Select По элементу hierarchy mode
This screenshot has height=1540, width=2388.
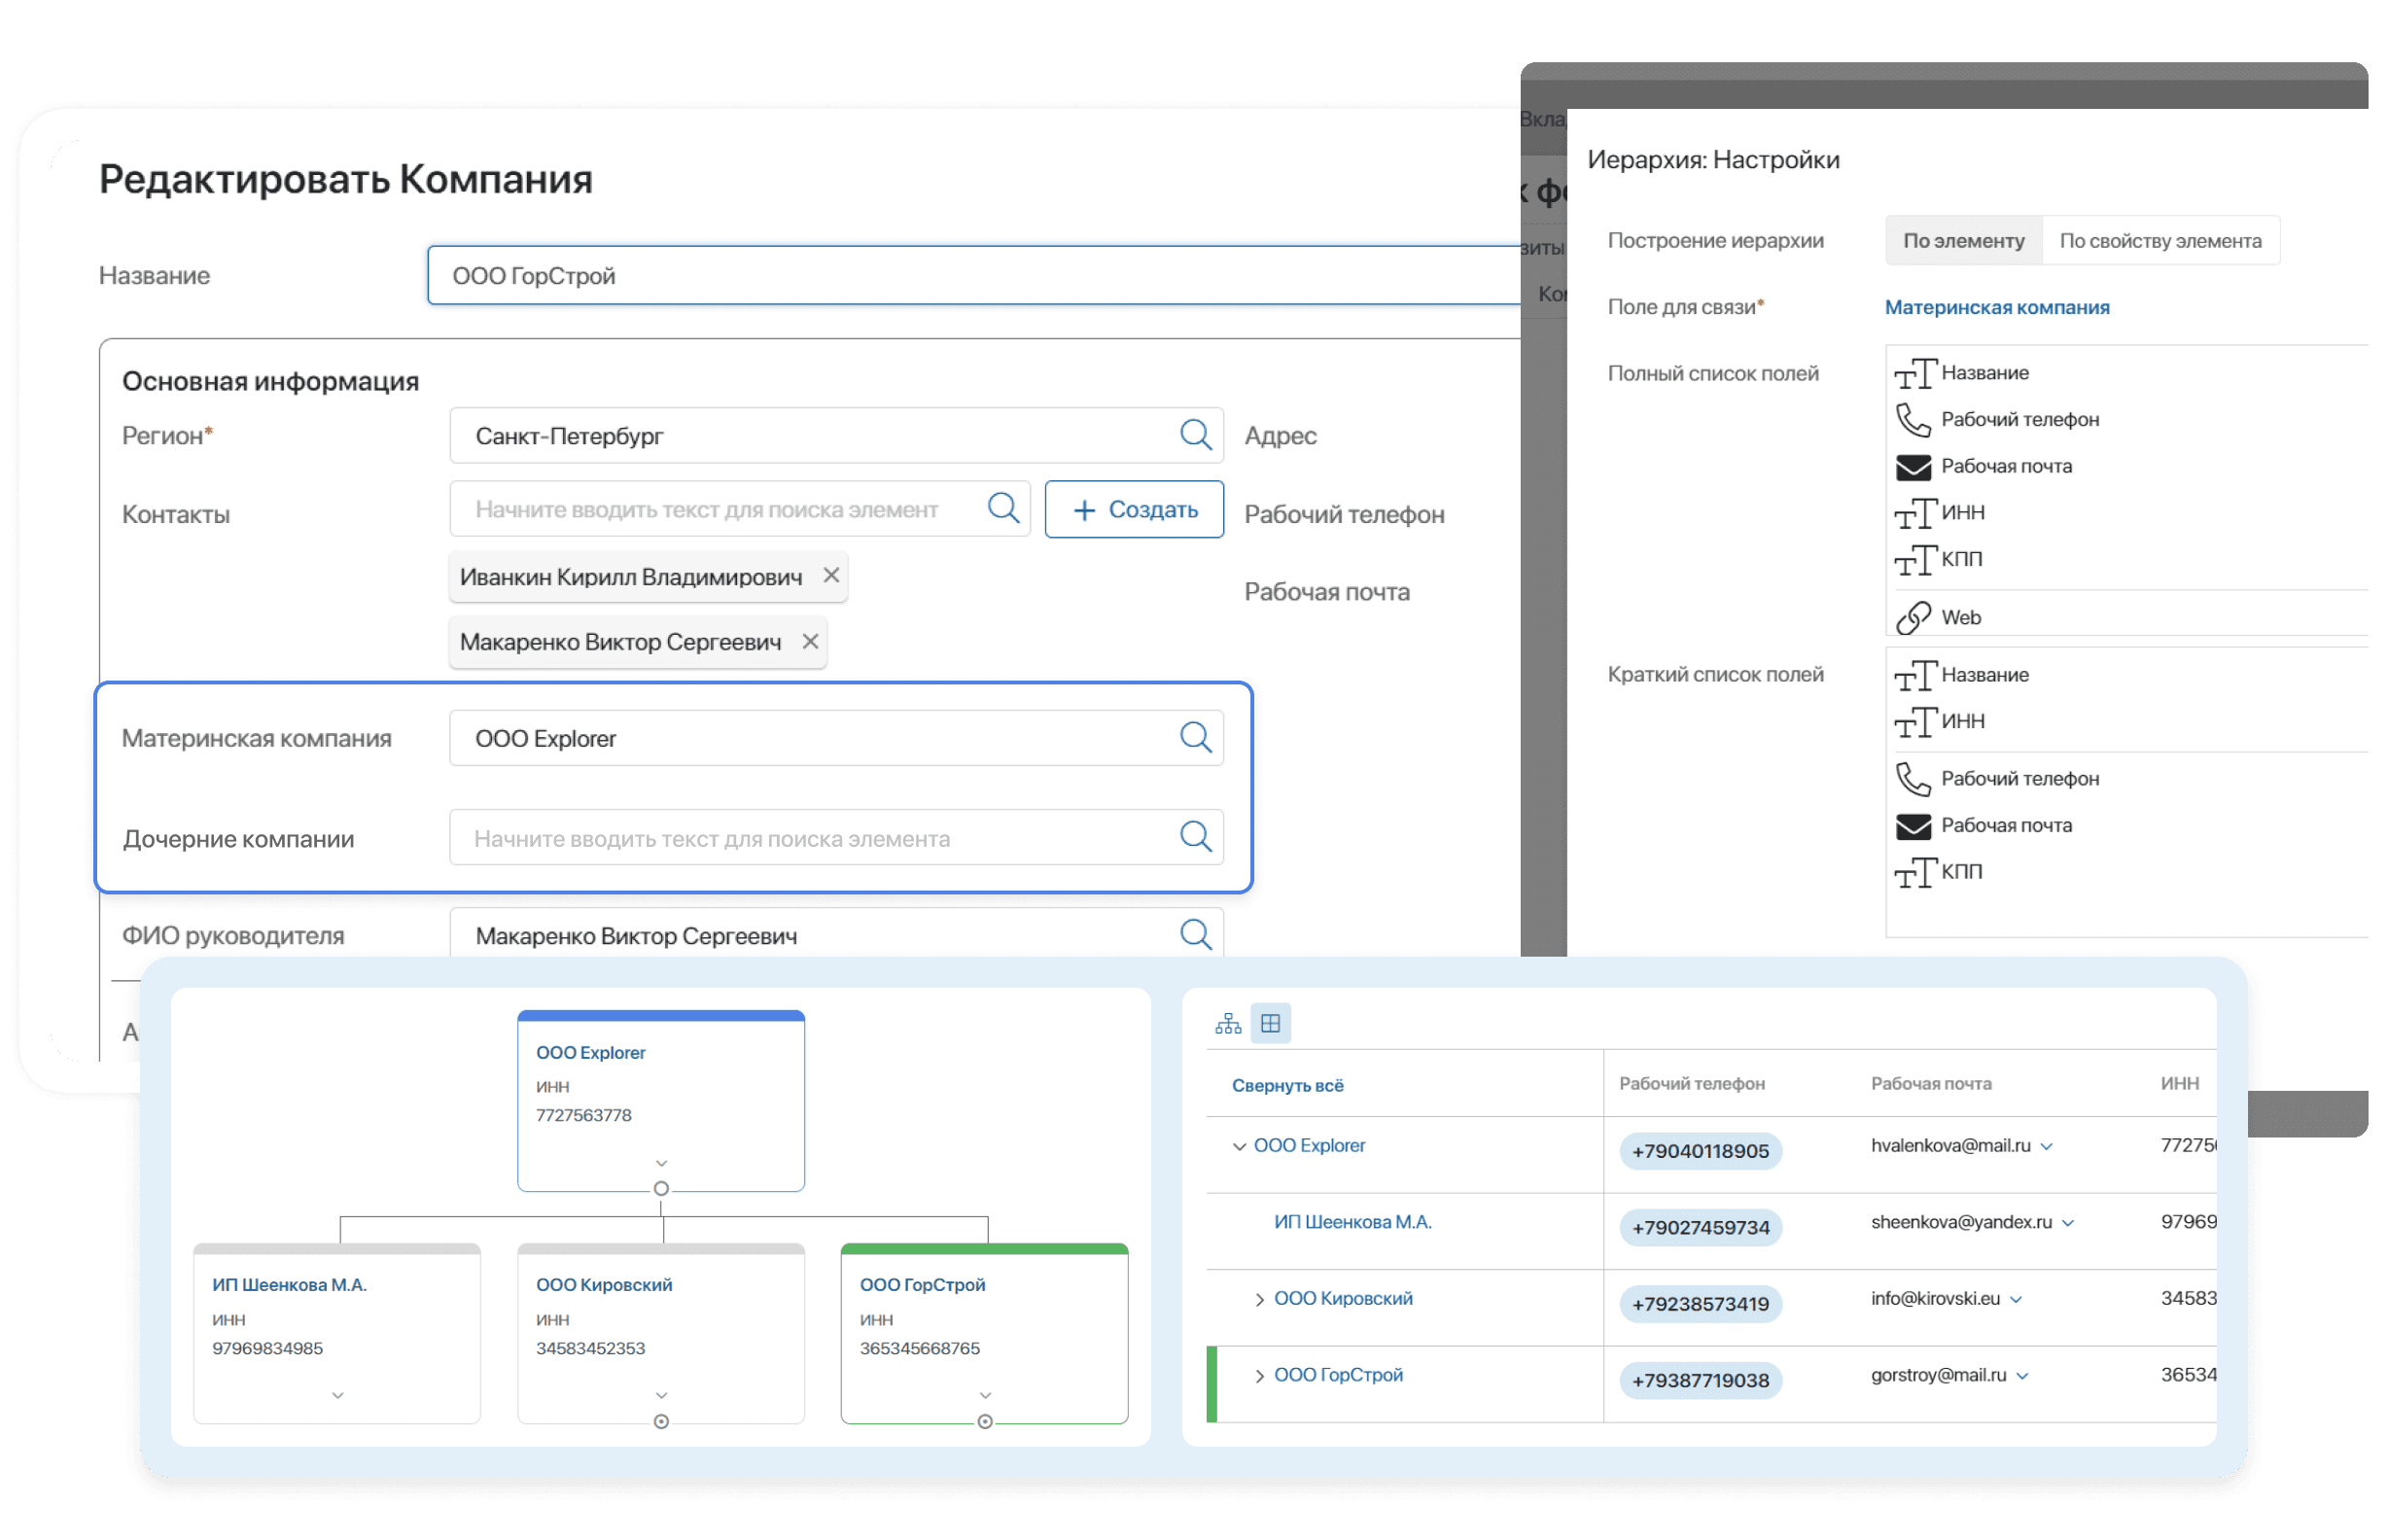coord(1963,241)
